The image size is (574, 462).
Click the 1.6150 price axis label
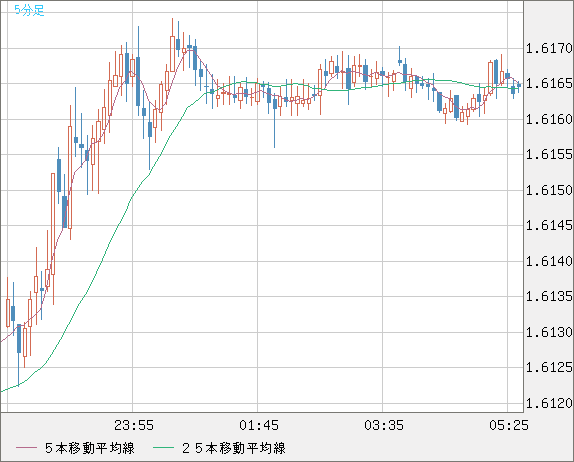click(549, 190)
